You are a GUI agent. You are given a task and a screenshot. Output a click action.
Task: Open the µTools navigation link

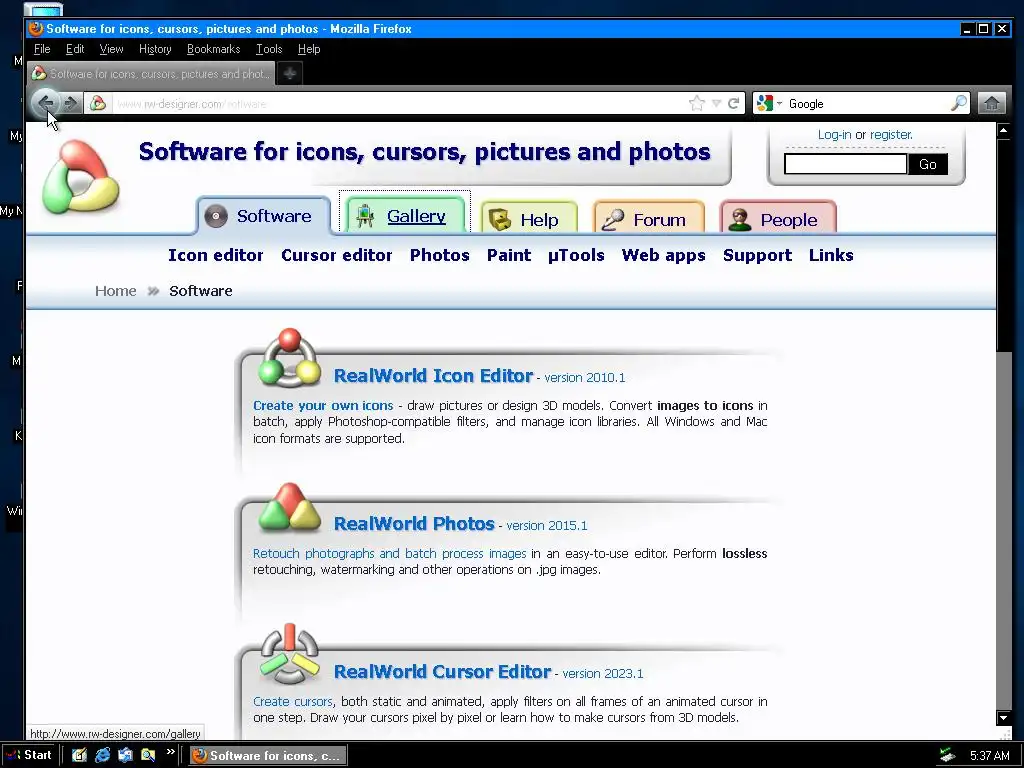[x=576, y=255]
